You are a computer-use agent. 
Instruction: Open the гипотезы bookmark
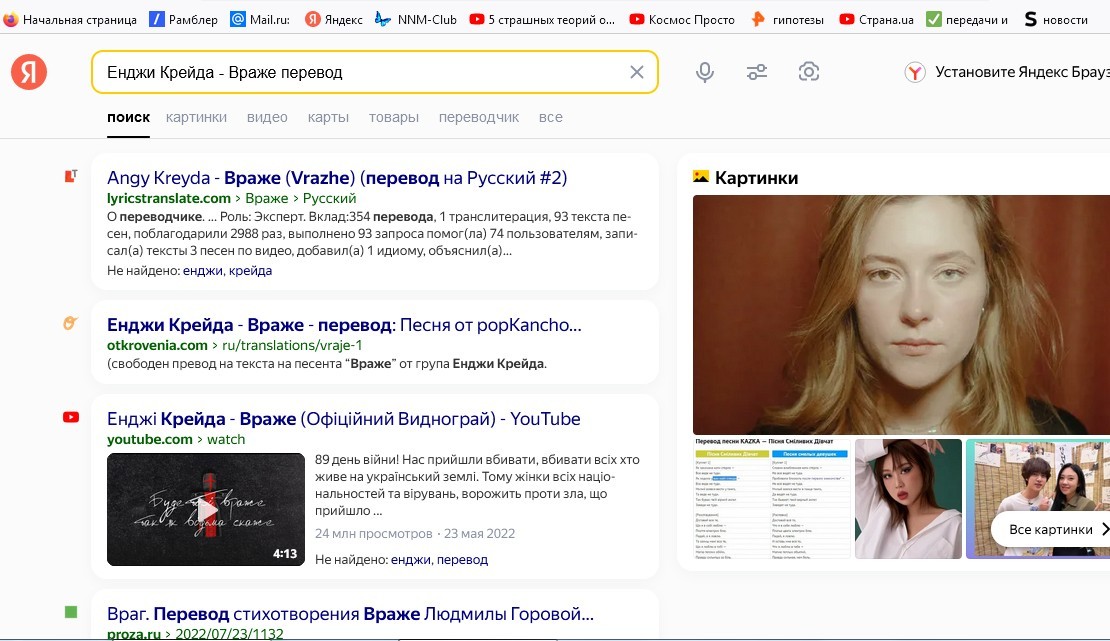[x=787, y=19]
